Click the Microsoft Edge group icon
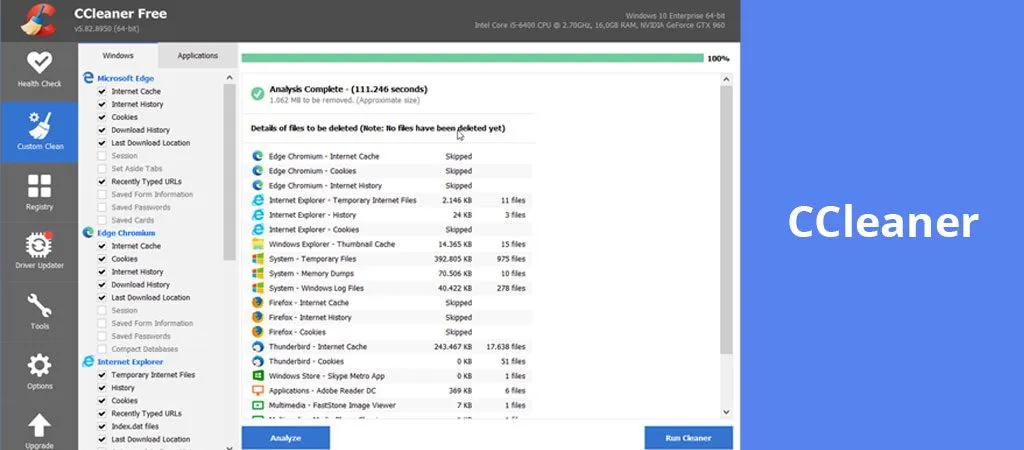This screenshot has width=1024, height=450. point(88,78)
